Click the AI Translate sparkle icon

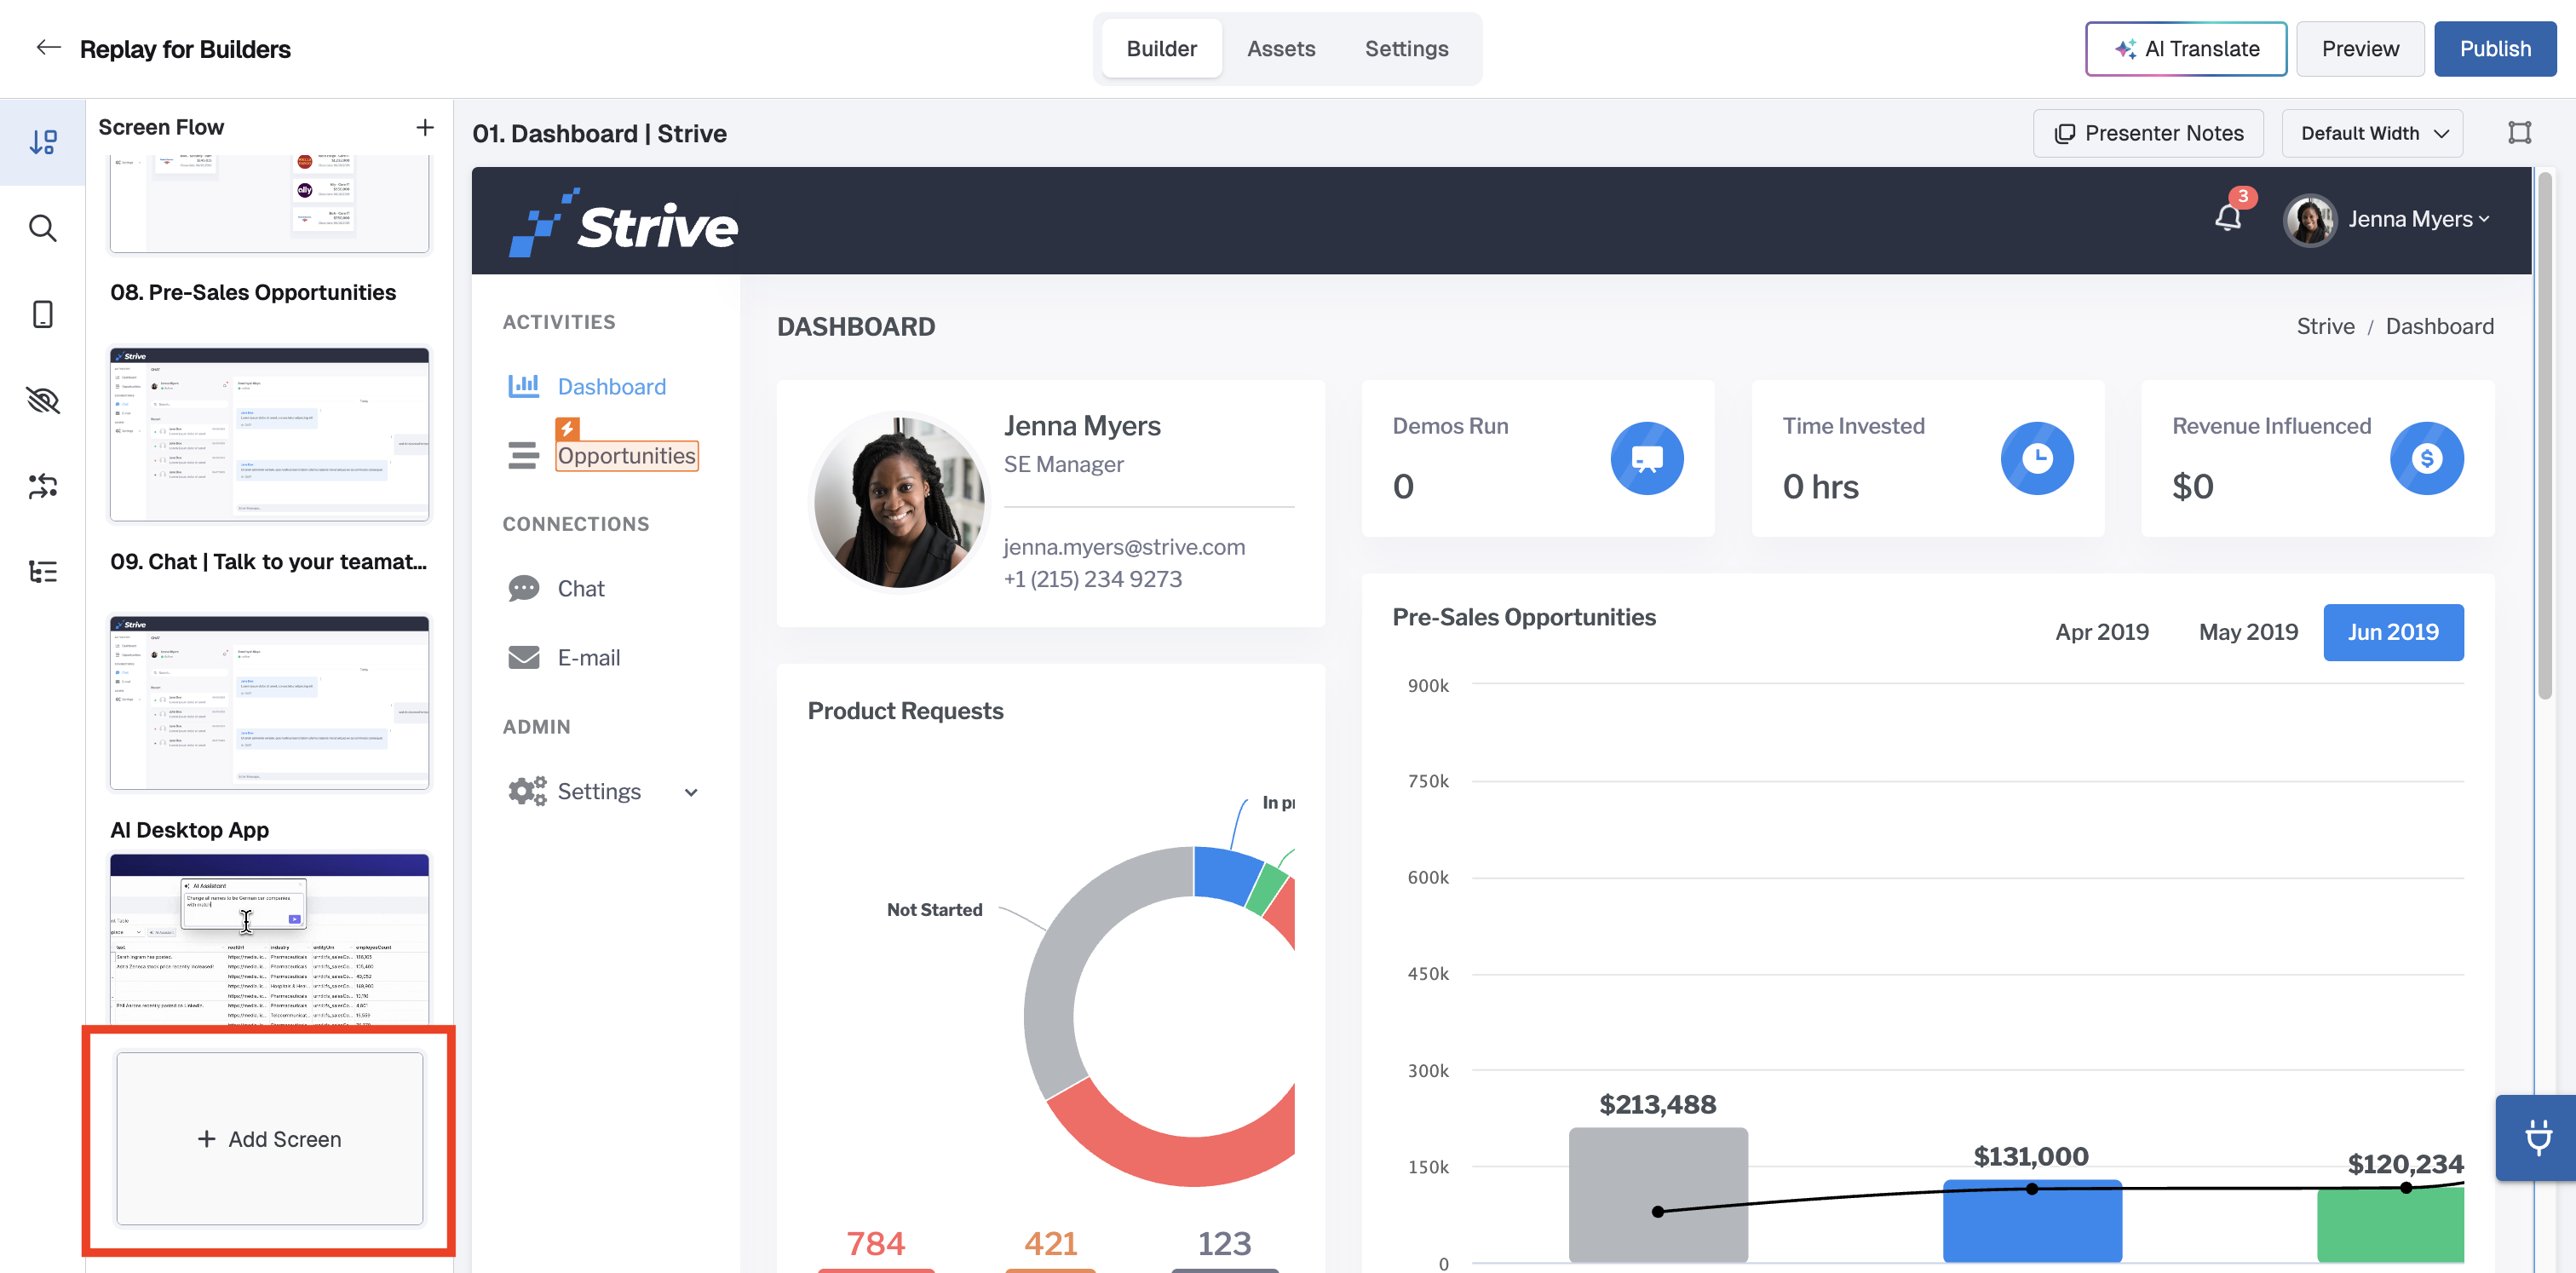[2125, 49]
